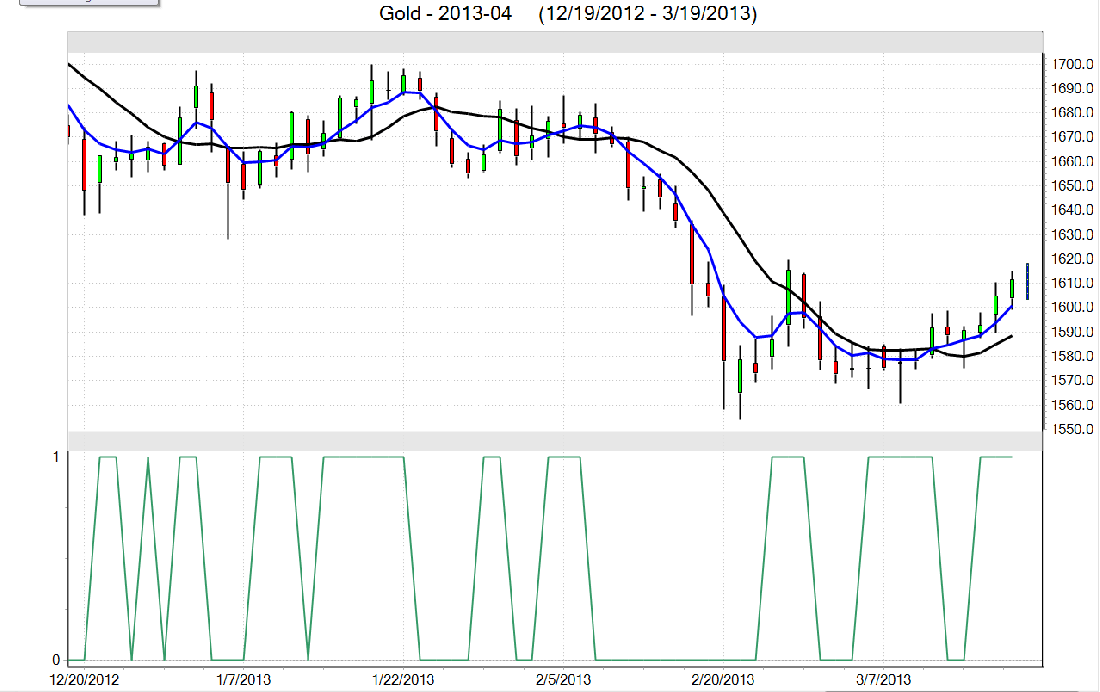Select the 1/22/2013 date label
The height and width of the screenshot is (692, 1100).
(402, 680)
